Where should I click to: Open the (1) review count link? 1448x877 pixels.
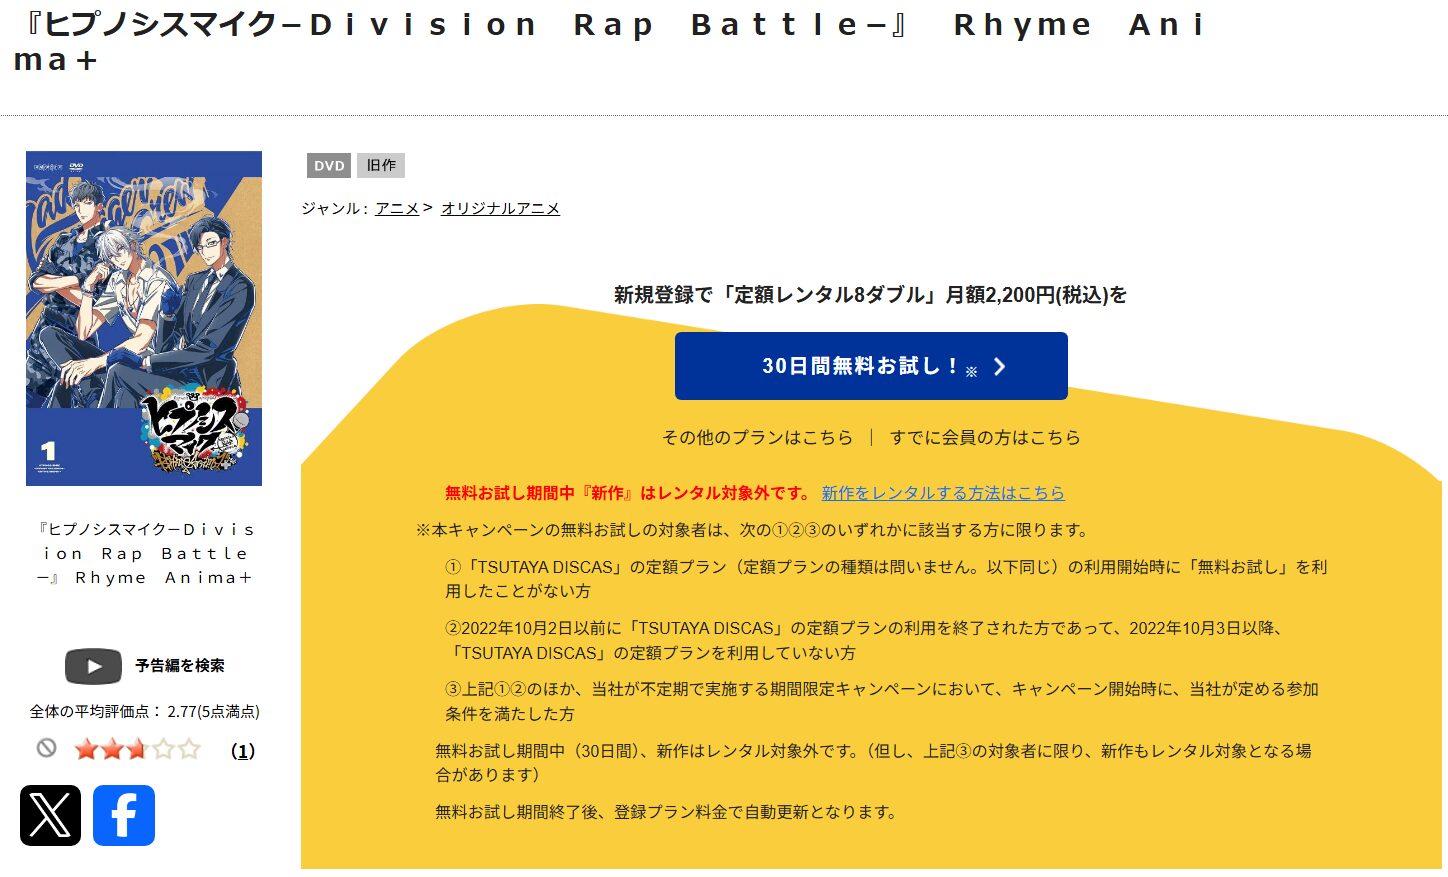244,751
